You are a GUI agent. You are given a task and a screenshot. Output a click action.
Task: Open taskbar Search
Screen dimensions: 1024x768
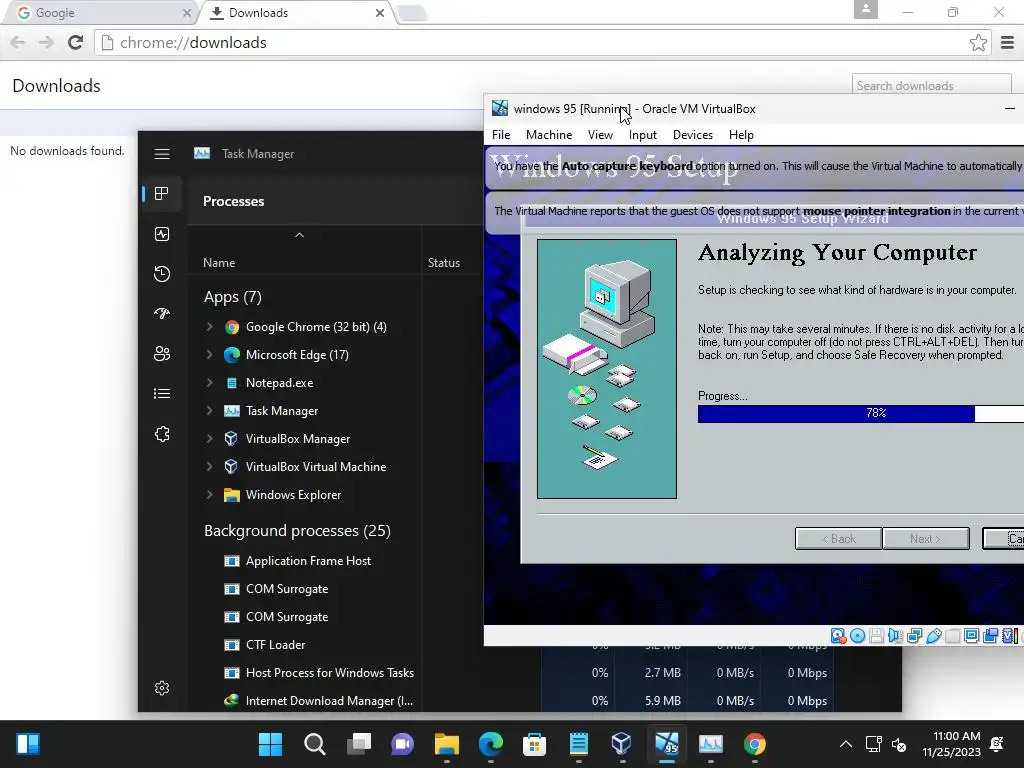pos(314,744)
